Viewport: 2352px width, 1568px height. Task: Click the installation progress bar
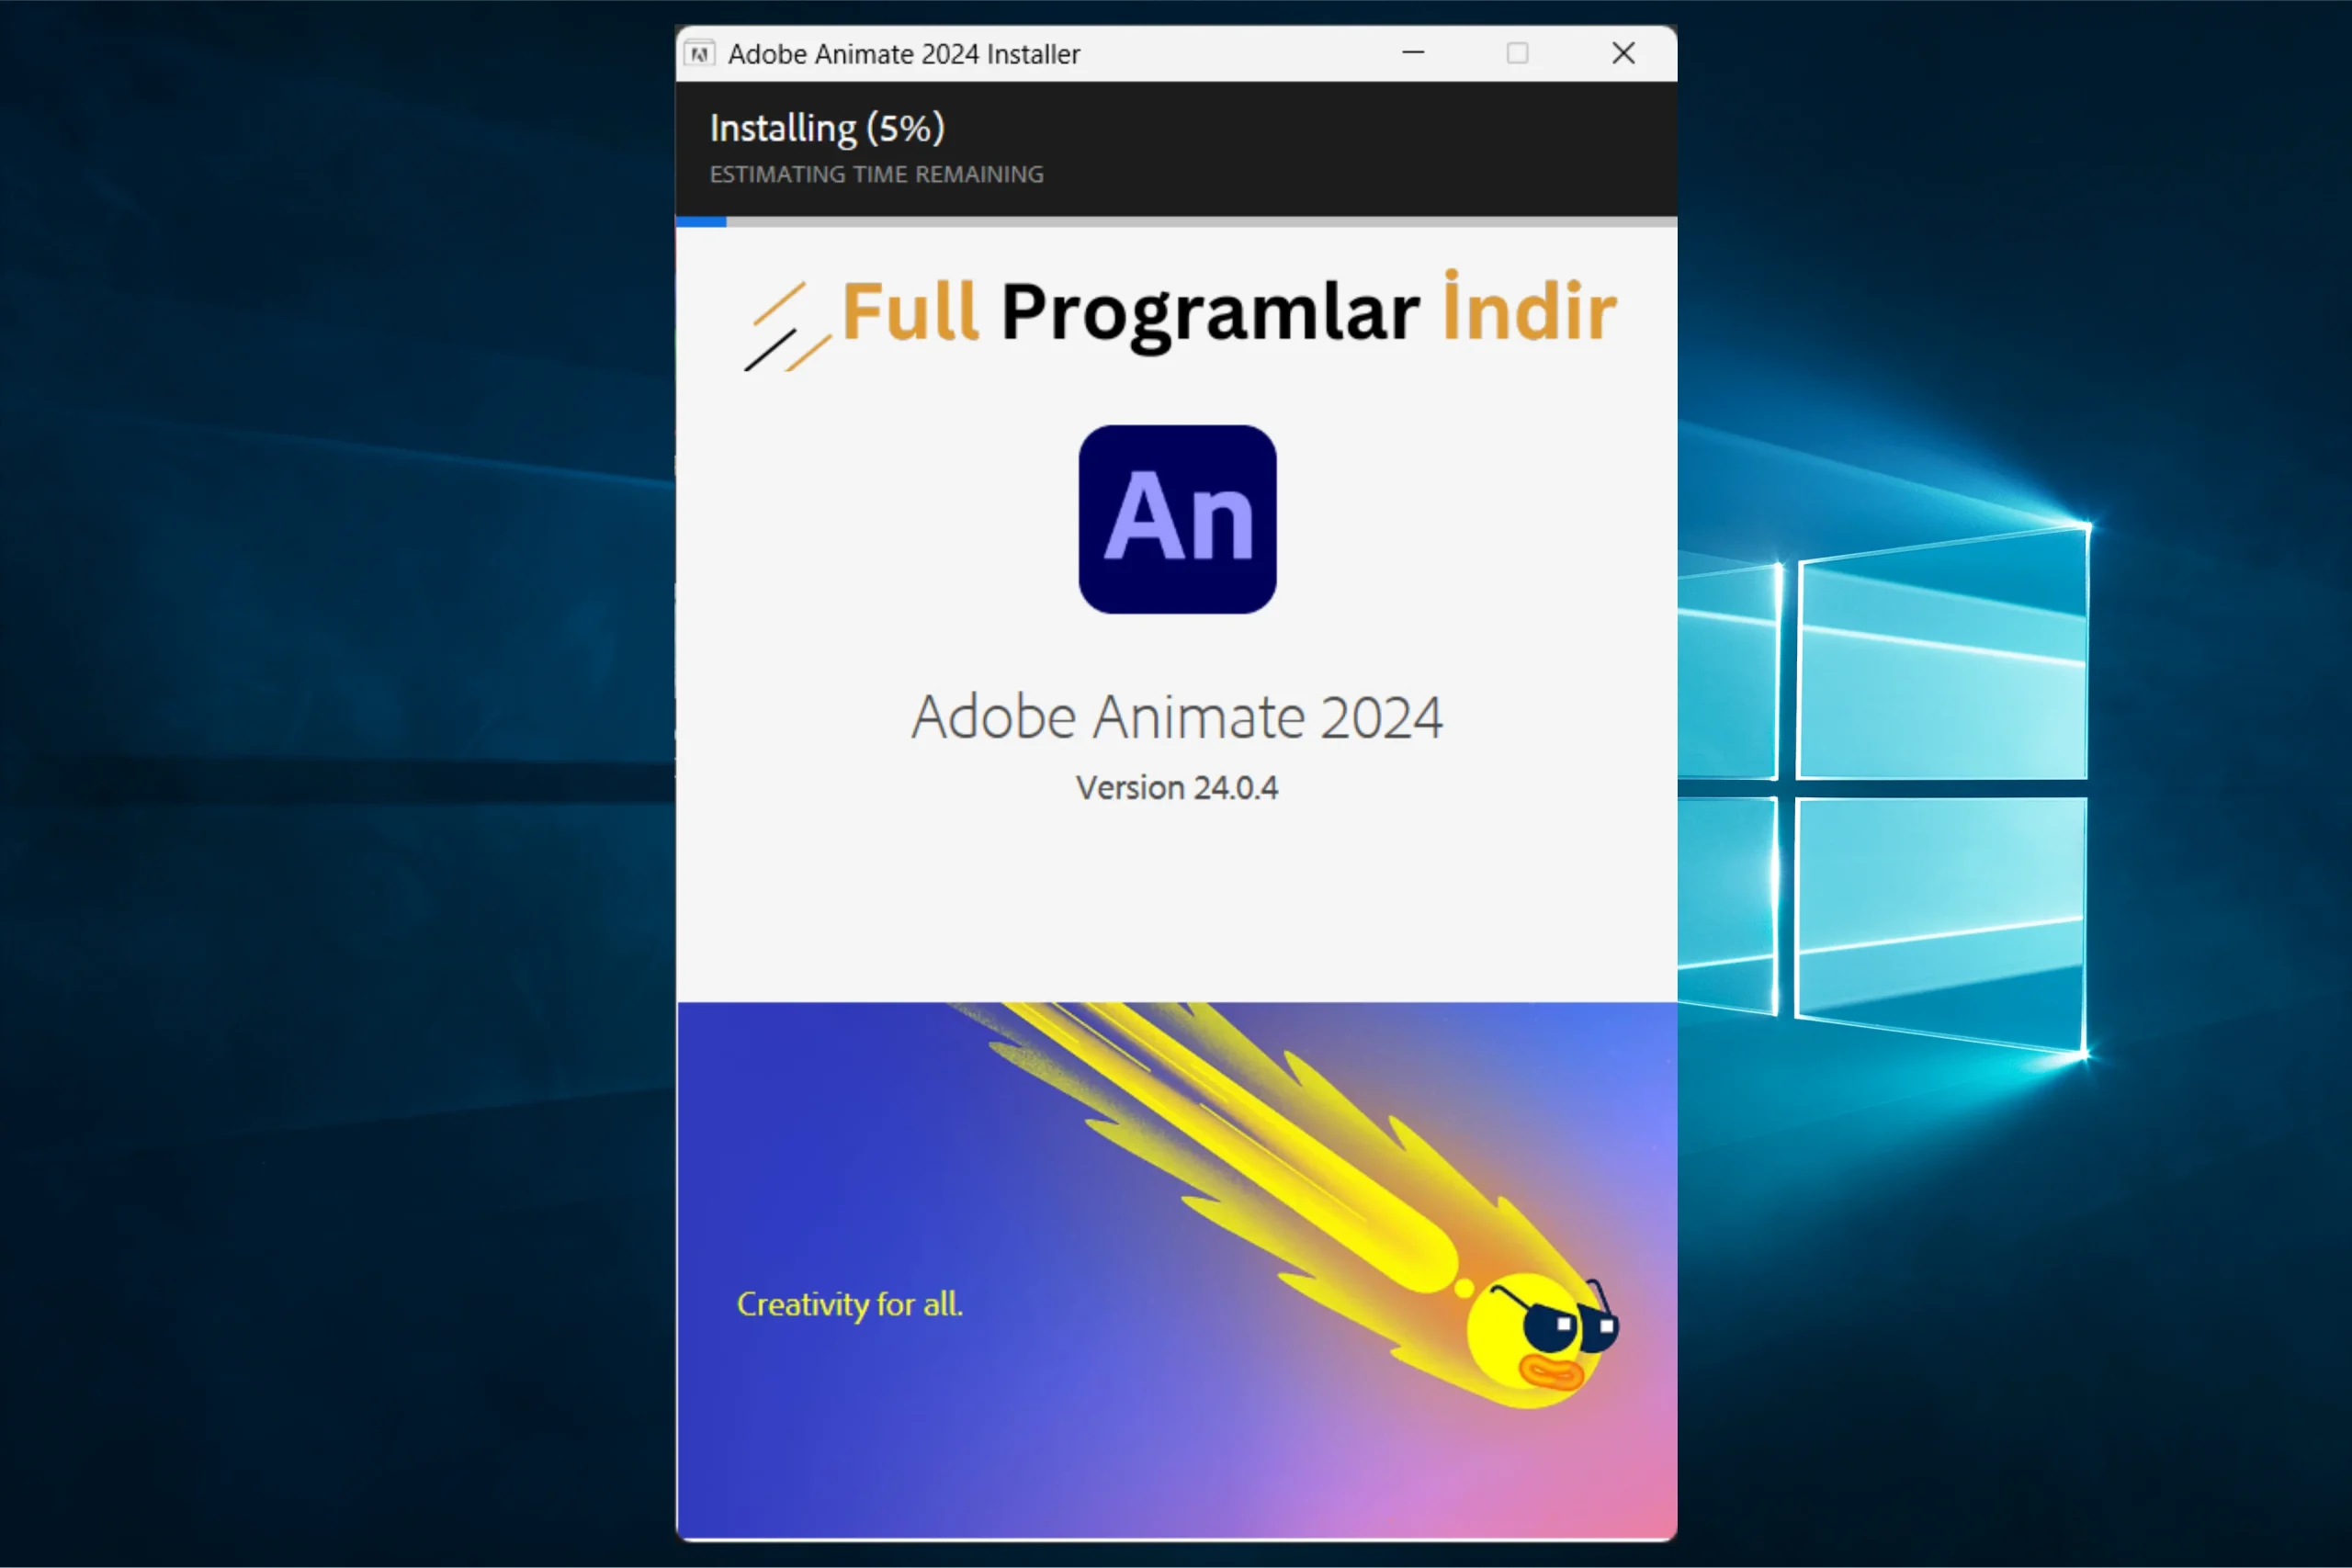coord(1176,222)
